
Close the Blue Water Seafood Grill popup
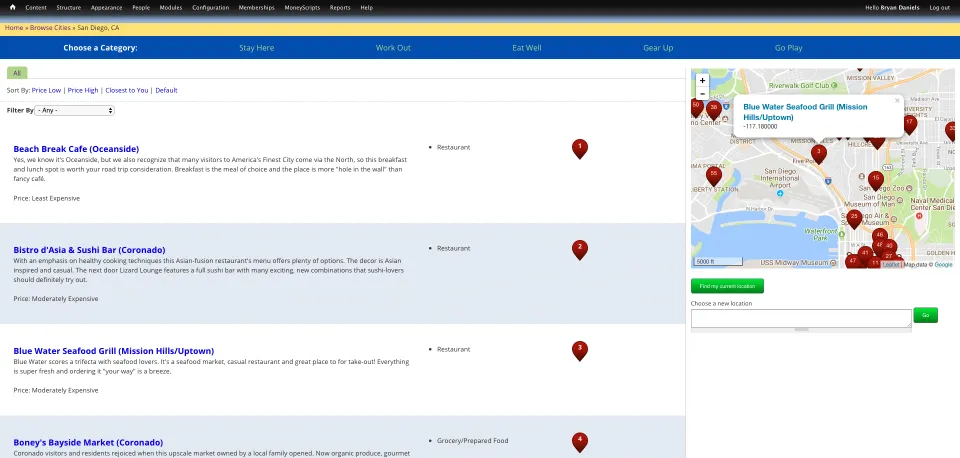(897, 101)
